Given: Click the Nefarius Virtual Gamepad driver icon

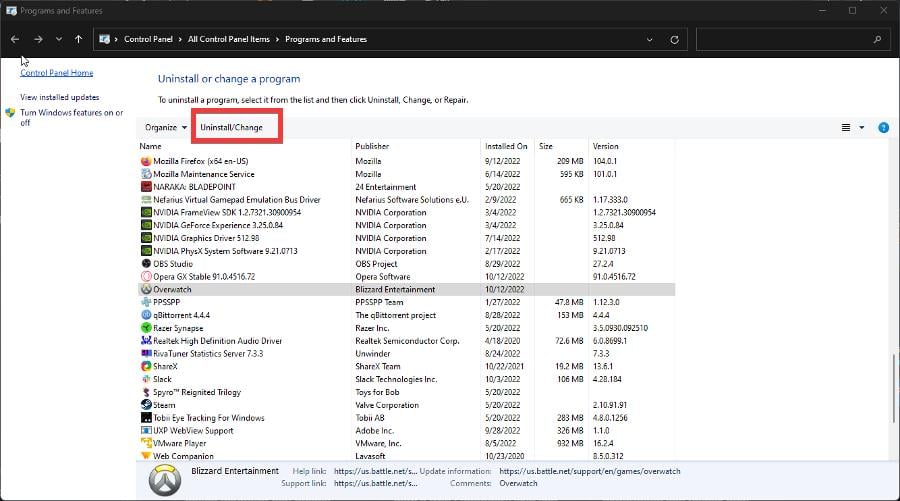Looking at the screenshot, I should tap(146, 200).
